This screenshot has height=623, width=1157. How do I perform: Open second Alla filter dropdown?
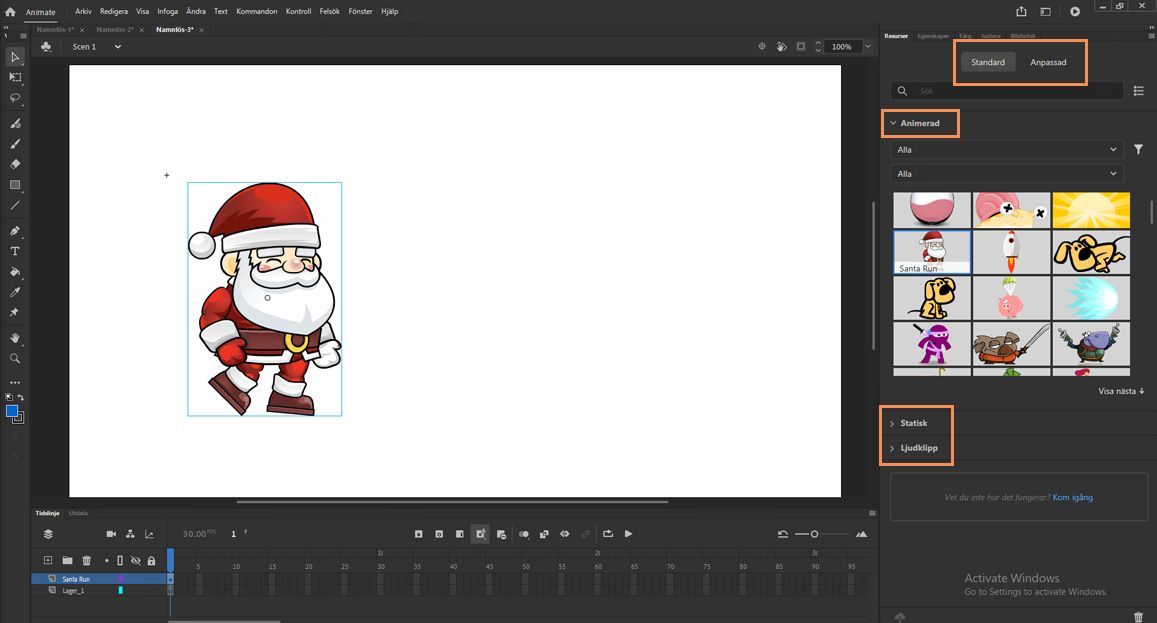click(x=1007, y=174)
